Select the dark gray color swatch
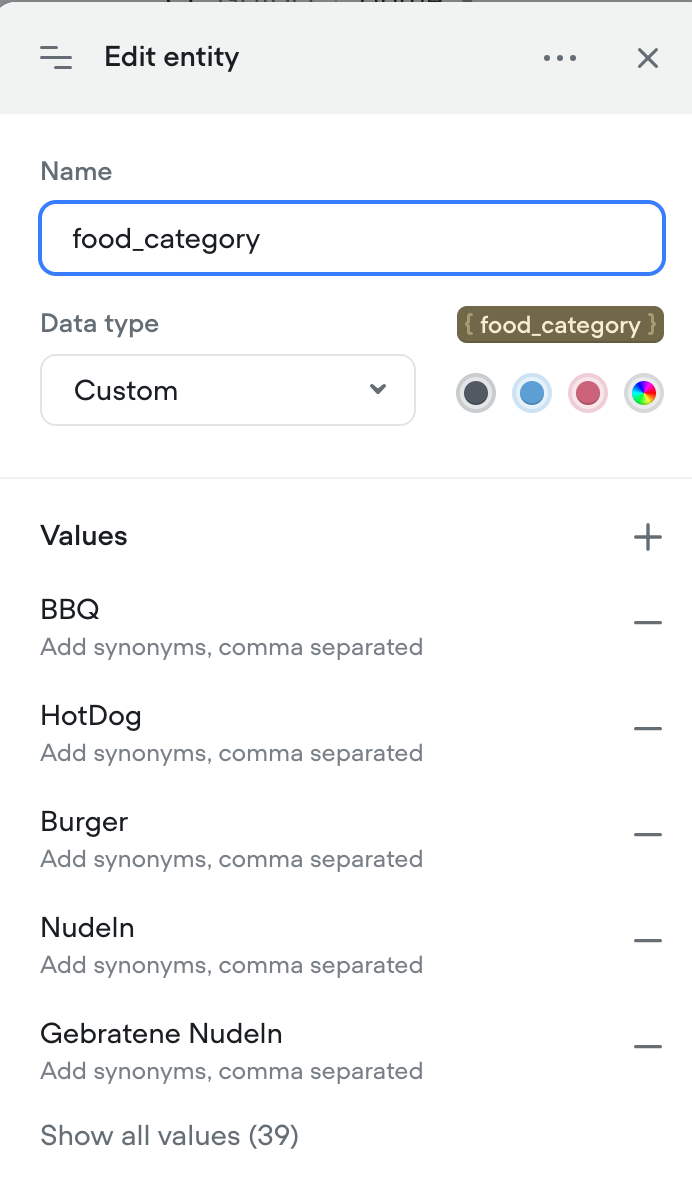Screen dimensions: 692x1182 pos(476,393)
